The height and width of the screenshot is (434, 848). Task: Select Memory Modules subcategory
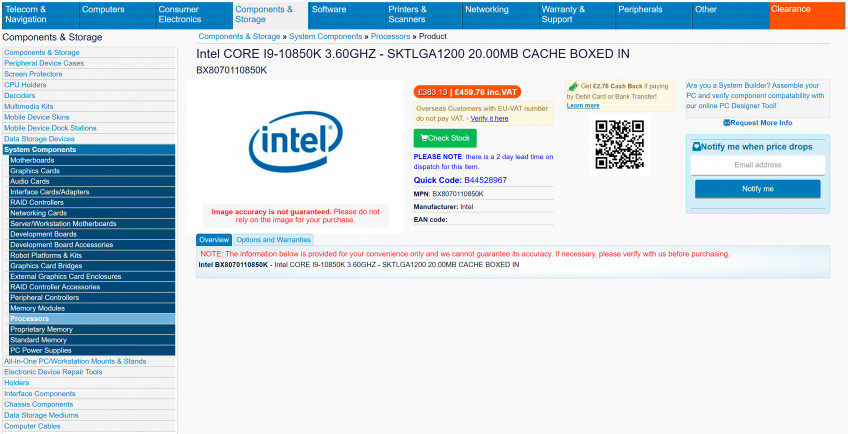tap(92, 308)
